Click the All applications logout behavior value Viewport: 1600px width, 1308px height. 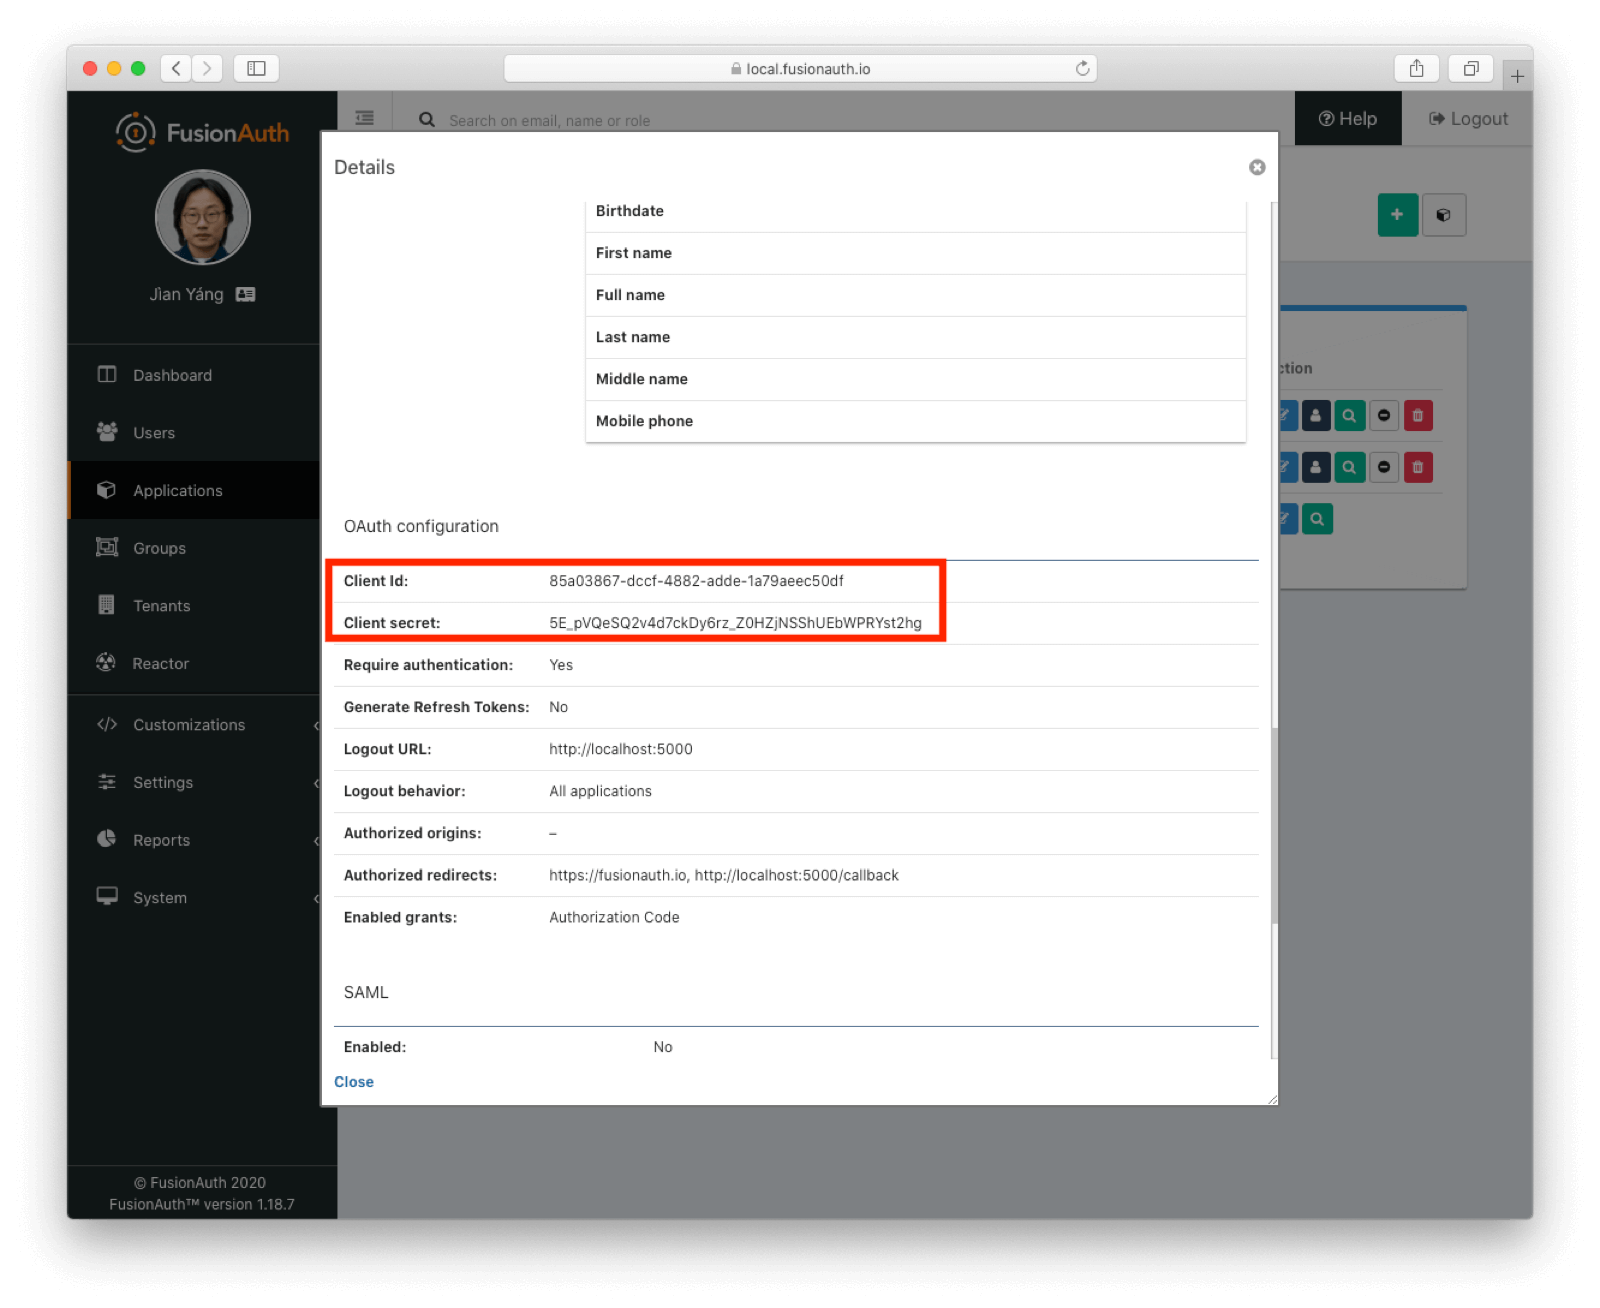(600, 791)
